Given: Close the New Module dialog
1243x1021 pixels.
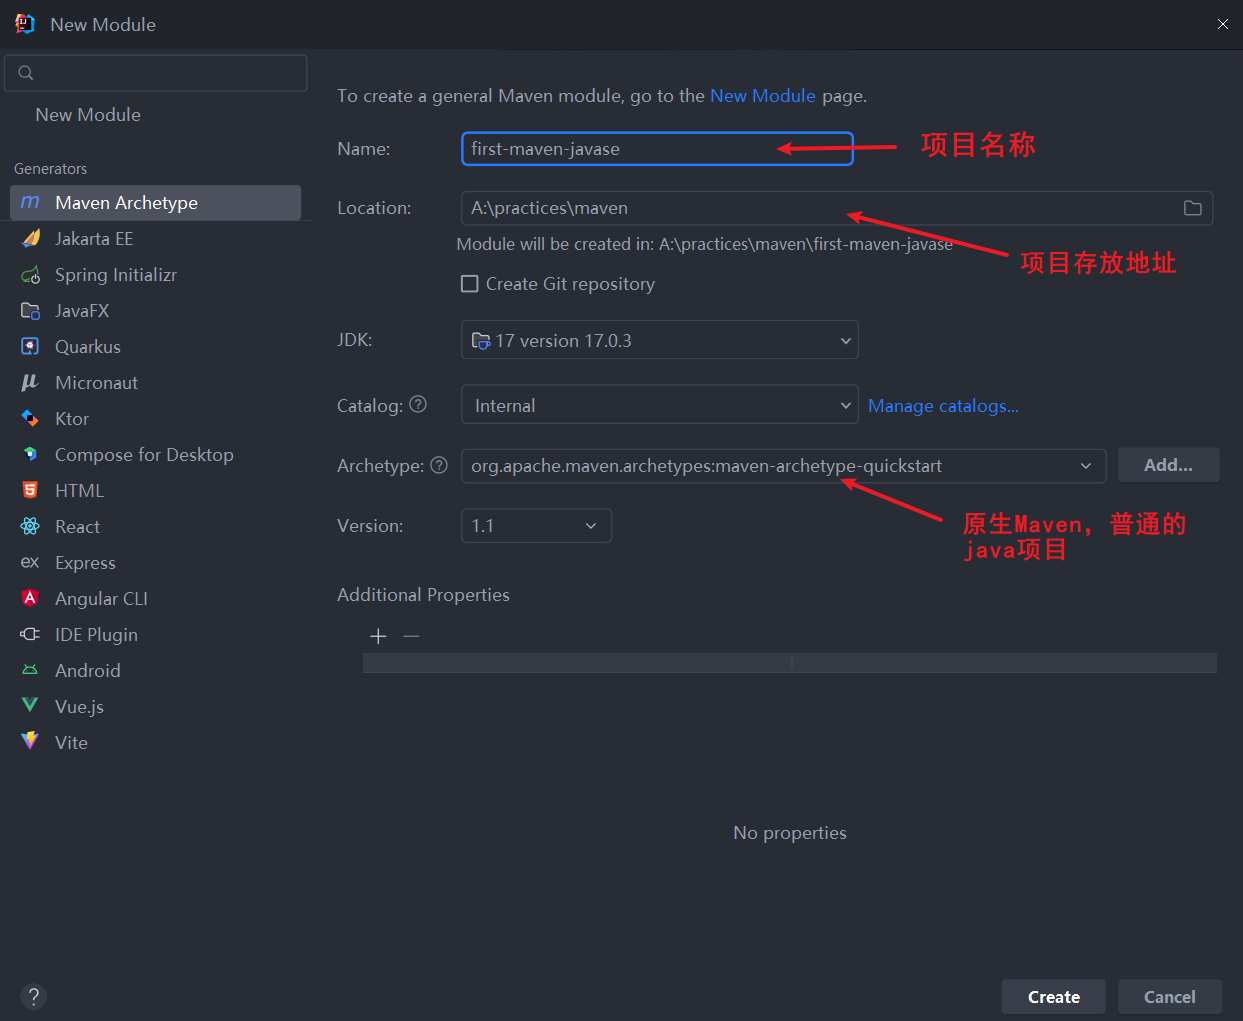Looking at the screenshot, I should click(x=1222, y=24).
